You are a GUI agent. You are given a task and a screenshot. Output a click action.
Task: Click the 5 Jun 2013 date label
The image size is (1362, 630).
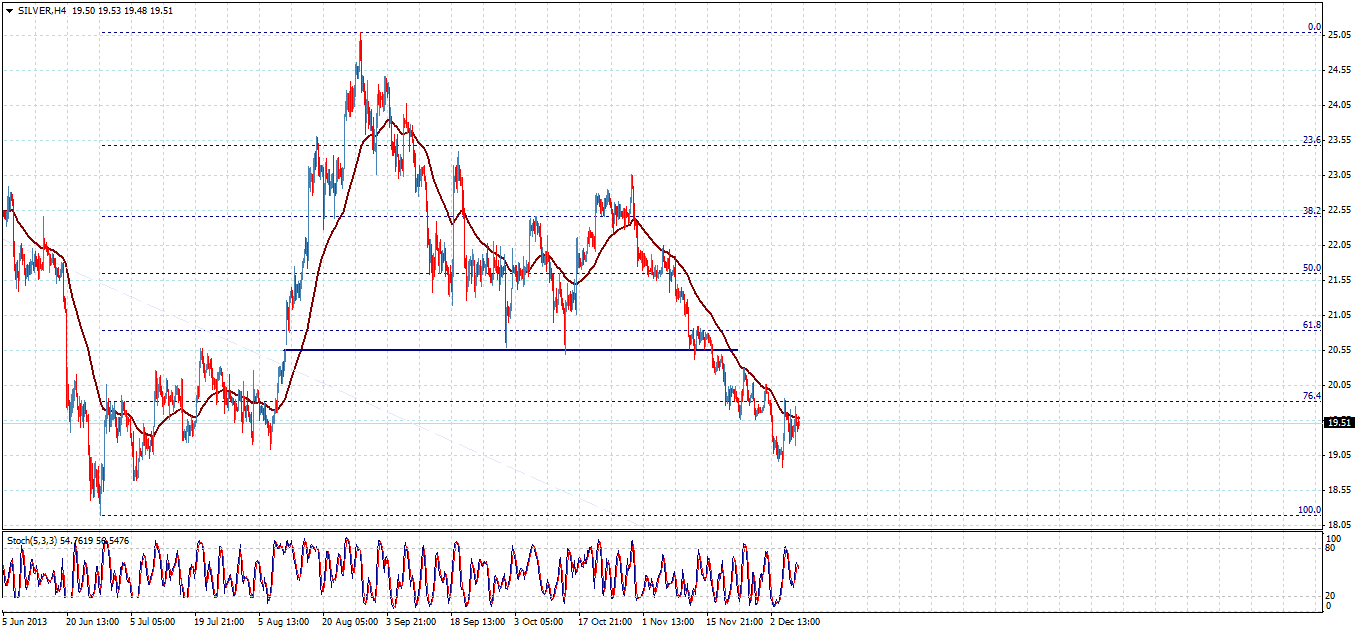(x=25, y=621)
